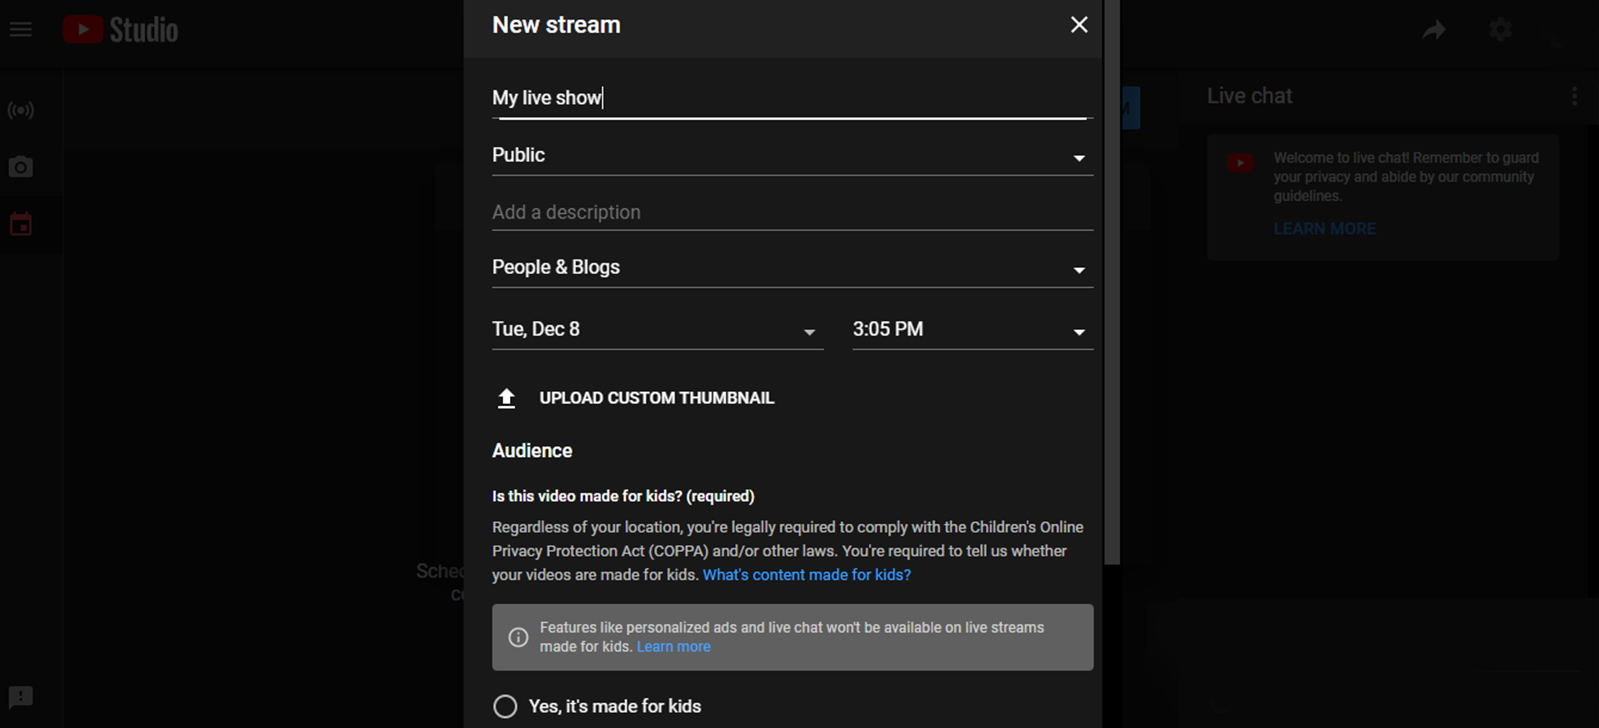Open the hamburger menu in YouTube Studio
Image resolution: width=1599 pixels, height=728 pixels.
(21, 30)
